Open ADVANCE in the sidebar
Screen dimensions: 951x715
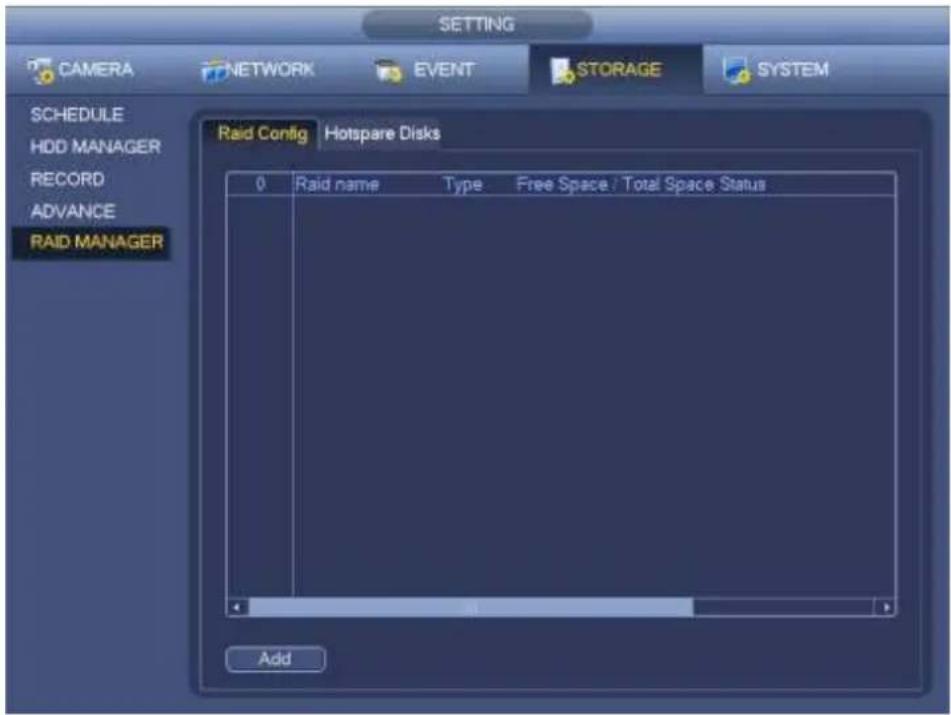point(73,212)
